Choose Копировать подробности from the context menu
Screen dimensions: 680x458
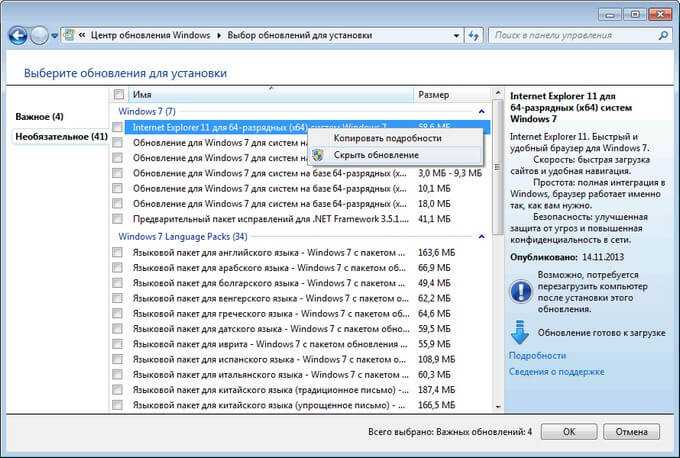click(387, 138)
